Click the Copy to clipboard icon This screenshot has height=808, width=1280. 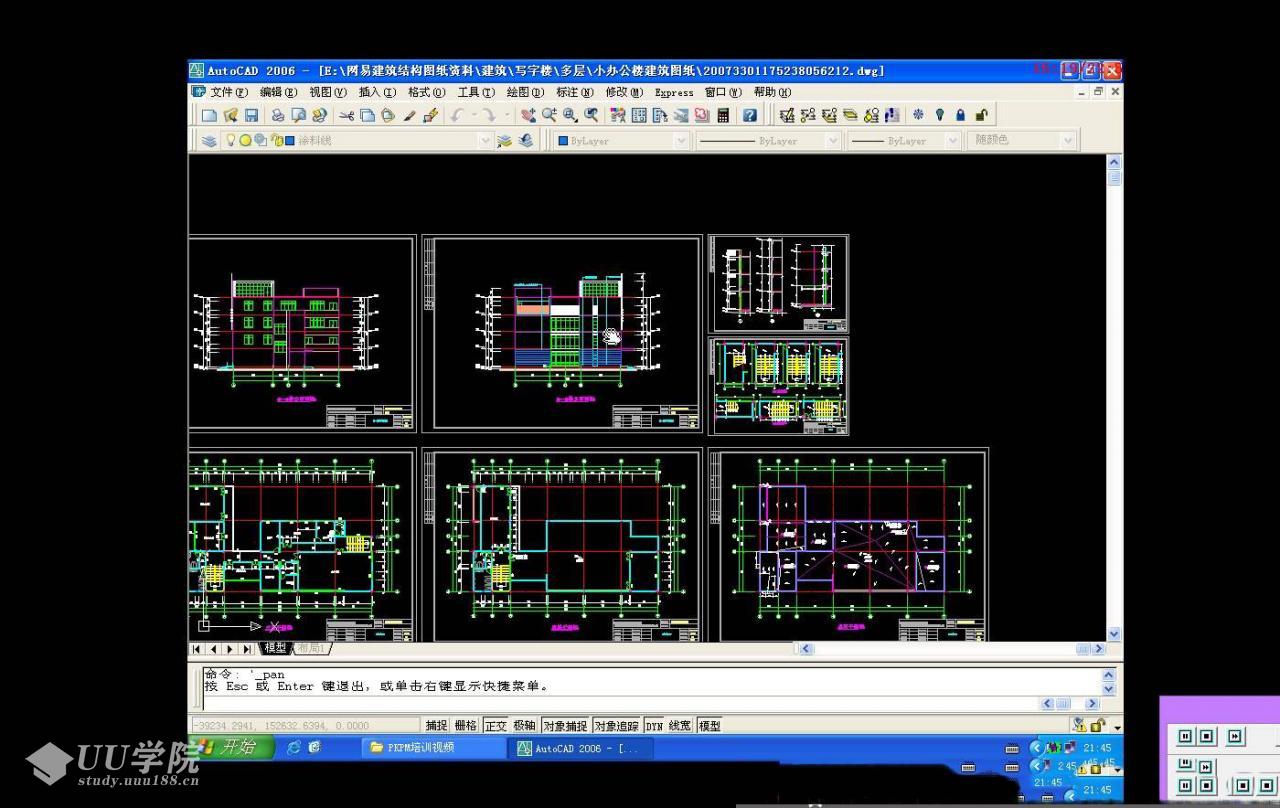[x=367, y=116]
